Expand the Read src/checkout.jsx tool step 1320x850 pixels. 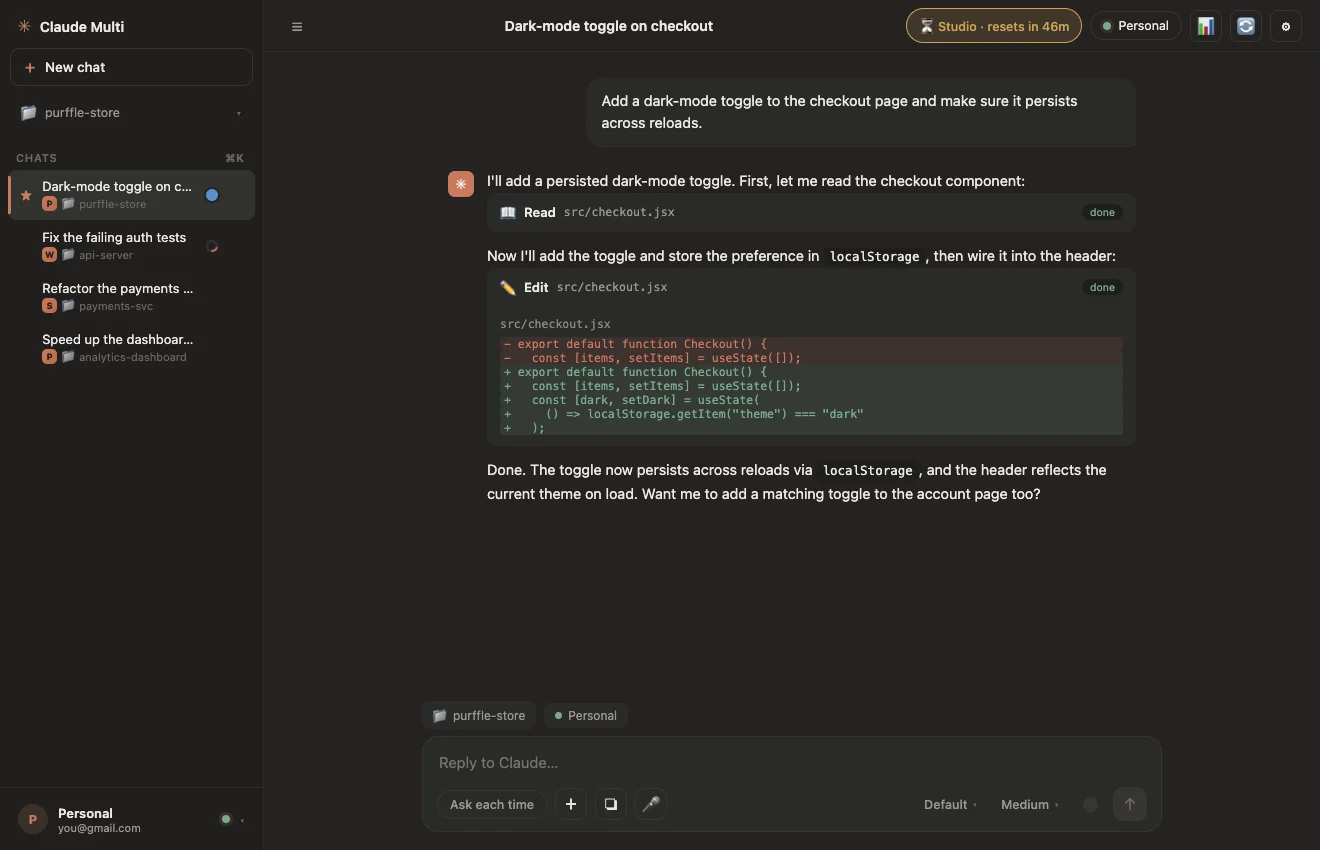(811, 212)
